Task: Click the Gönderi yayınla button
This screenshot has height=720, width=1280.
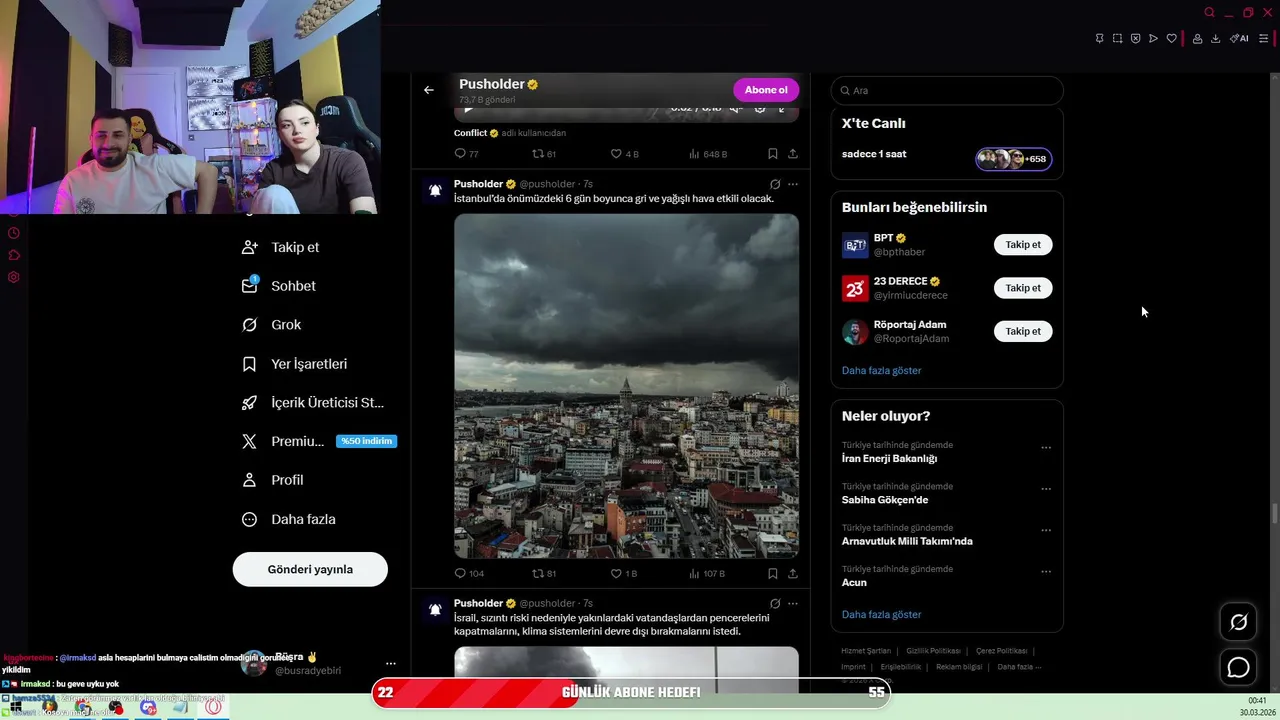Action: click(x=310, y=569)
